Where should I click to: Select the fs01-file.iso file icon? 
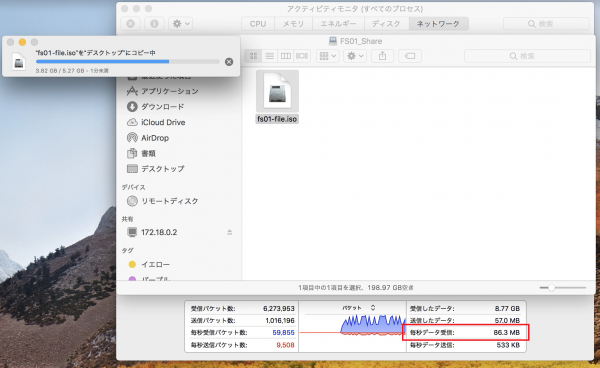(277, 91)
